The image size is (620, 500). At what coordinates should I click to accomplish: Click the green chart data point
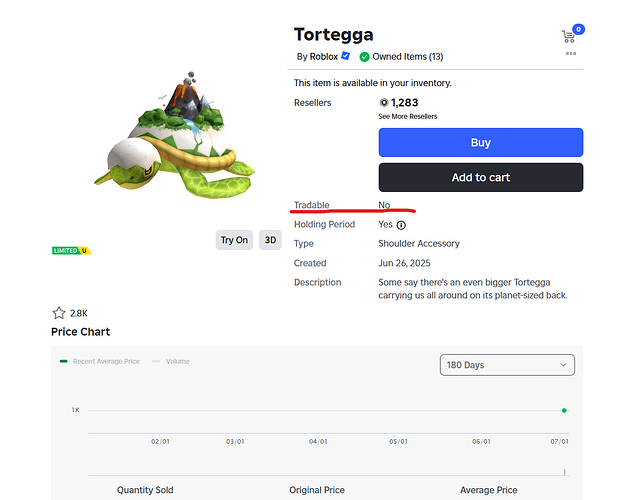(564, 410)
